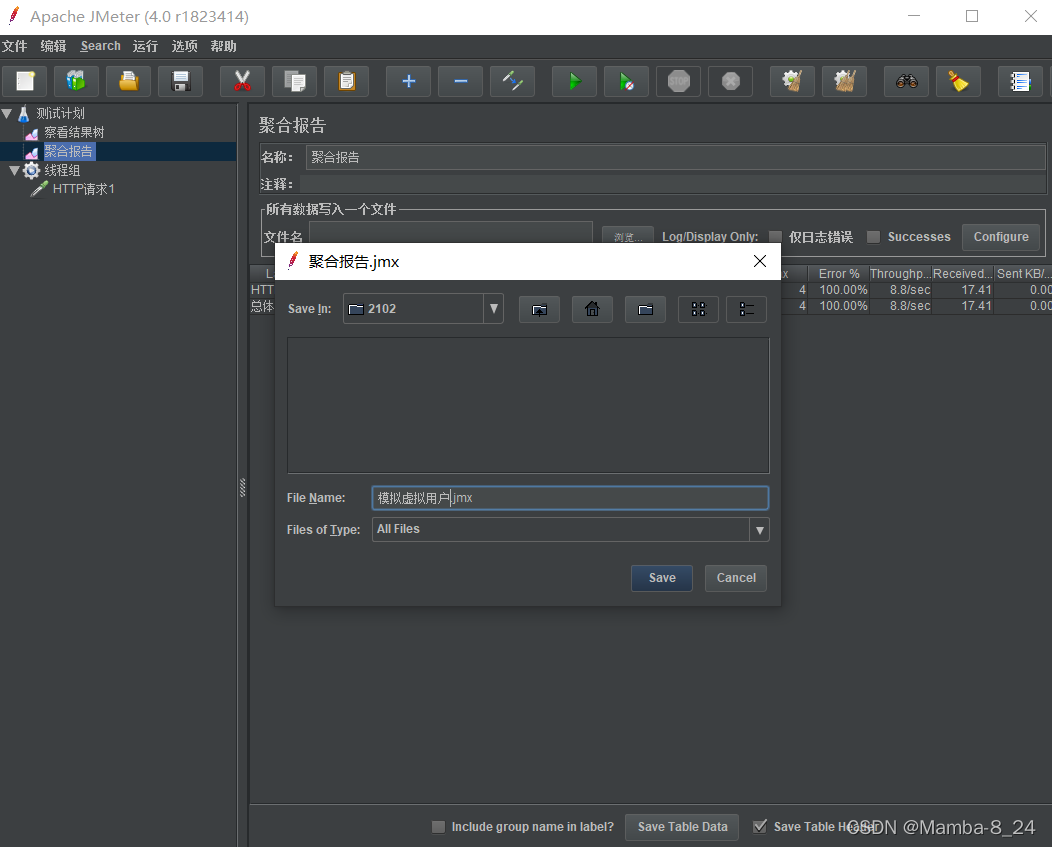Click the Save Table Data button
Screen dimensions: 1052x847
[682, 827]
